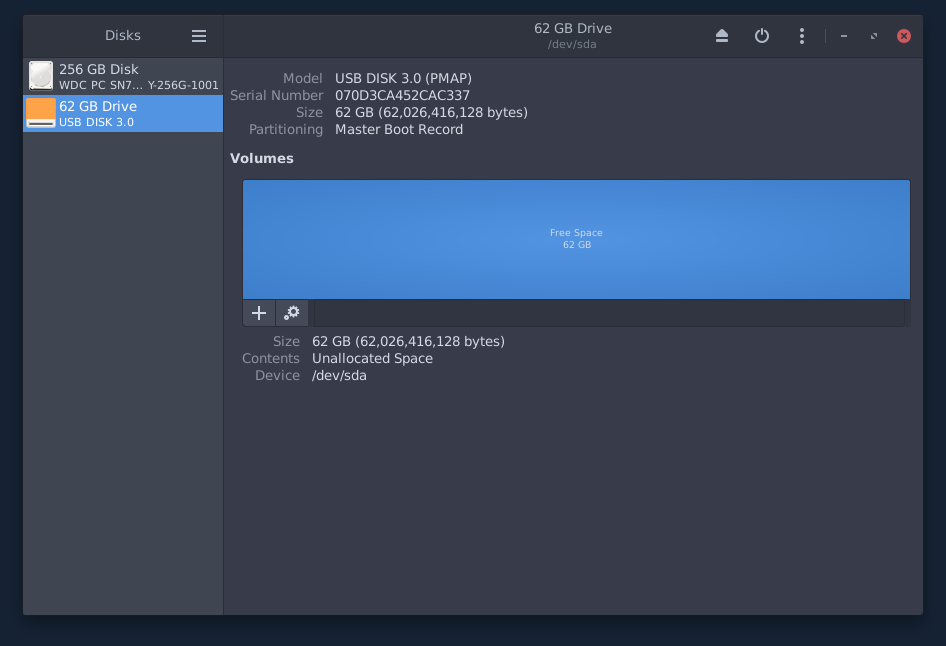946x646 pixels.
Task: Open the drive options three-dot menu
Action: pyautogui.click(x=802, y=36)
